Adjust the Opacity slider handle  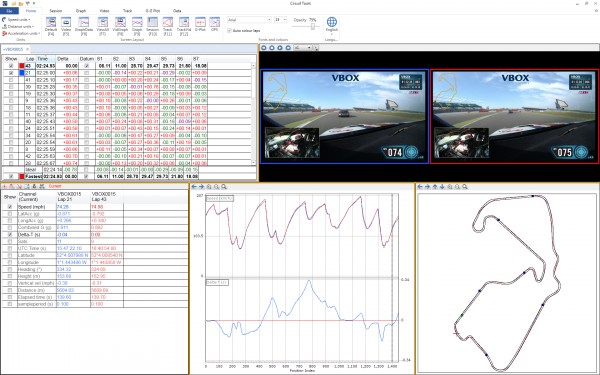click(x=313, y=26)
